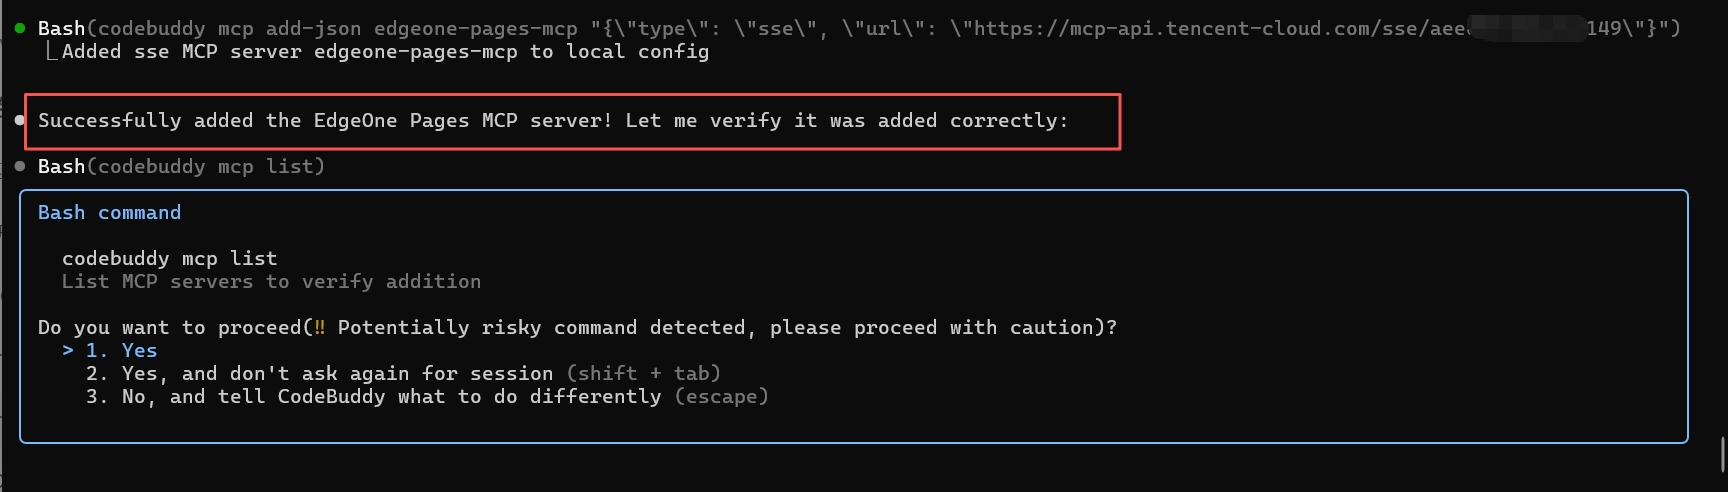Click the "List MCP servers to verify addition" description
Screen dimensions: 1728x492
[271, 281]
